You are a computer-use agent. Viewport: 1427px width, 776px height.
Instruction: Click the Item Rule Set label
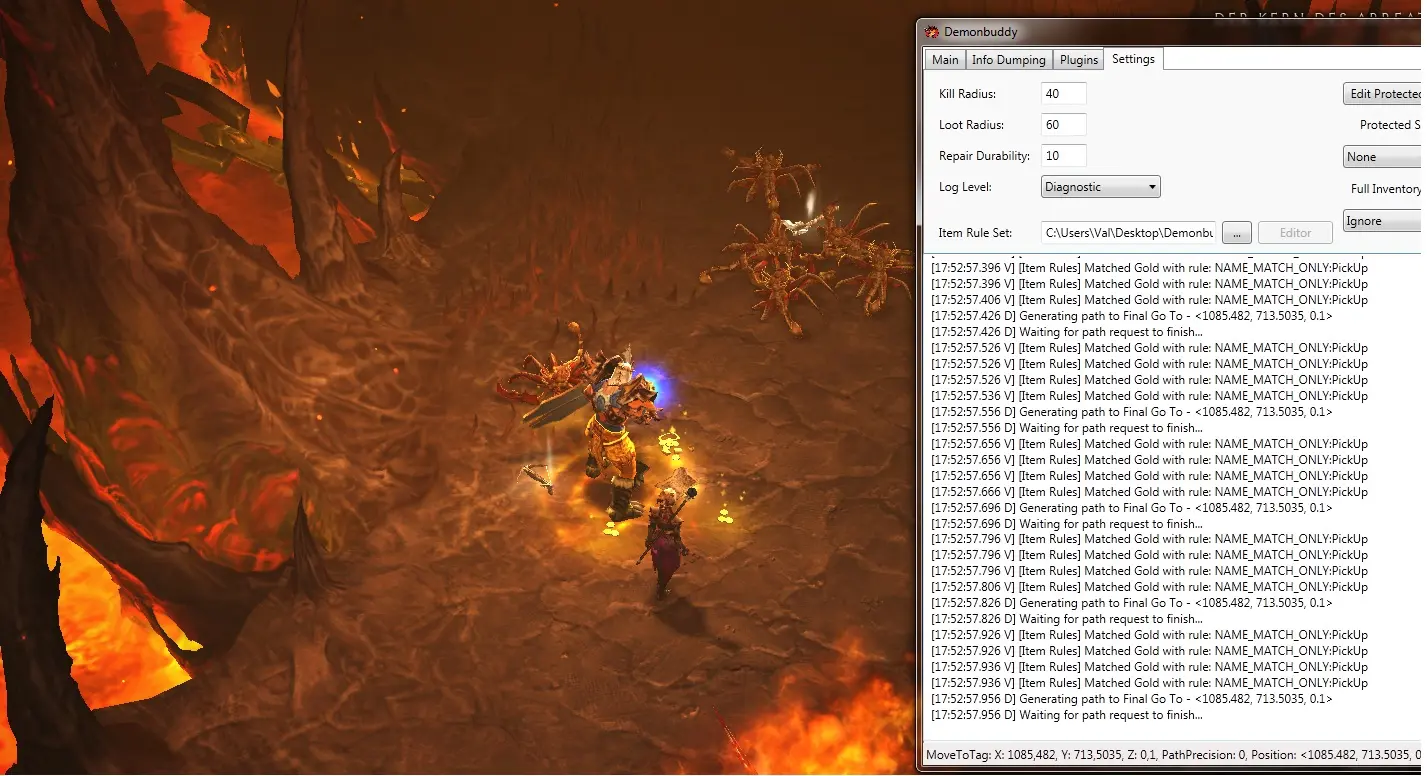click(x=975, y=233)
